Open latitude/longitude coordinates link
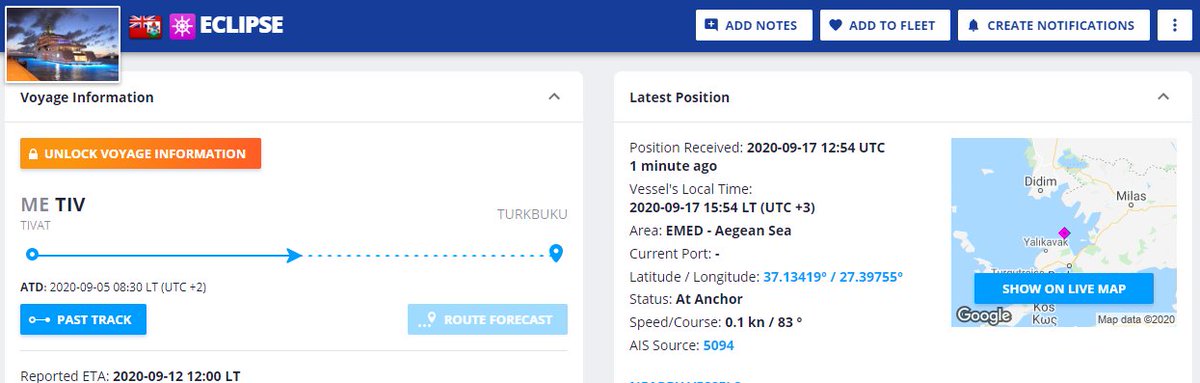 point(834,276)
